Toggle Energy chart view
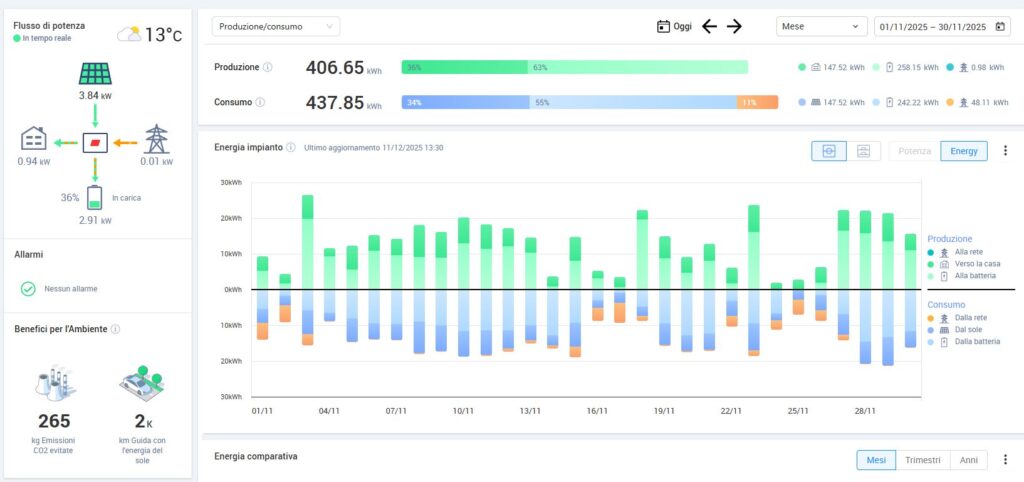The image size is (1024, 482). (x=964, y=151)
